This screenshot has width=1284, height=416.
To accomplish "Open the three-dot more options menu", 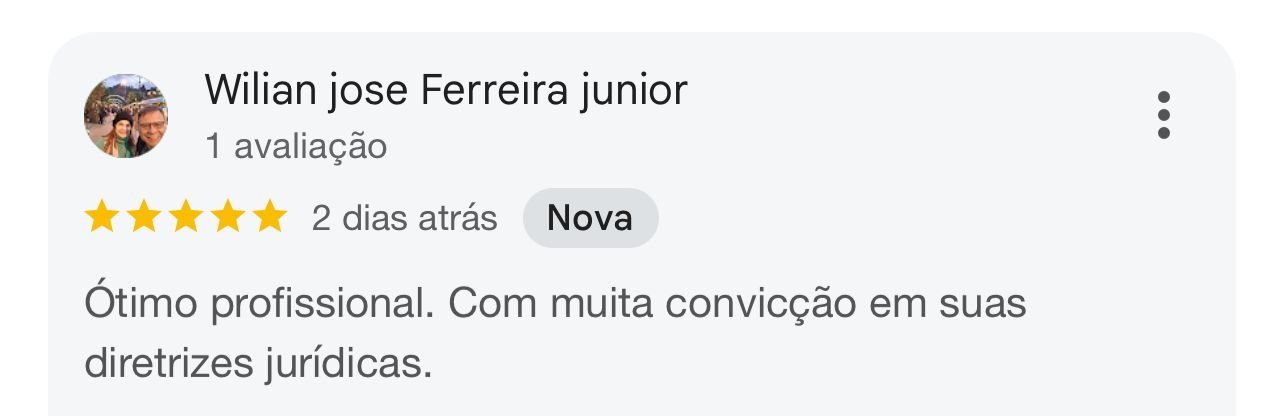I will coord(1163,116).
